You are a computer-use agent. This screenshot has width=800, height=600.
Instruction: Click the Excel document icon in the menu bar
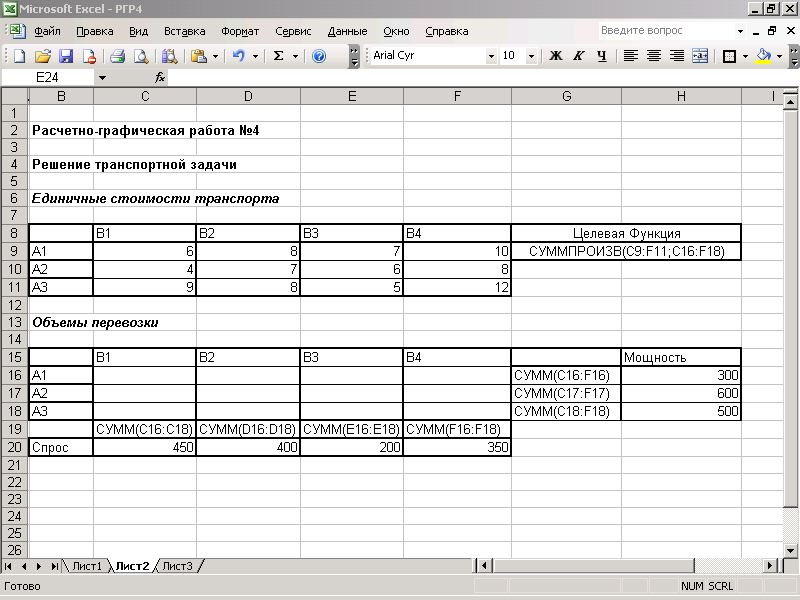(x=17, y=31)
